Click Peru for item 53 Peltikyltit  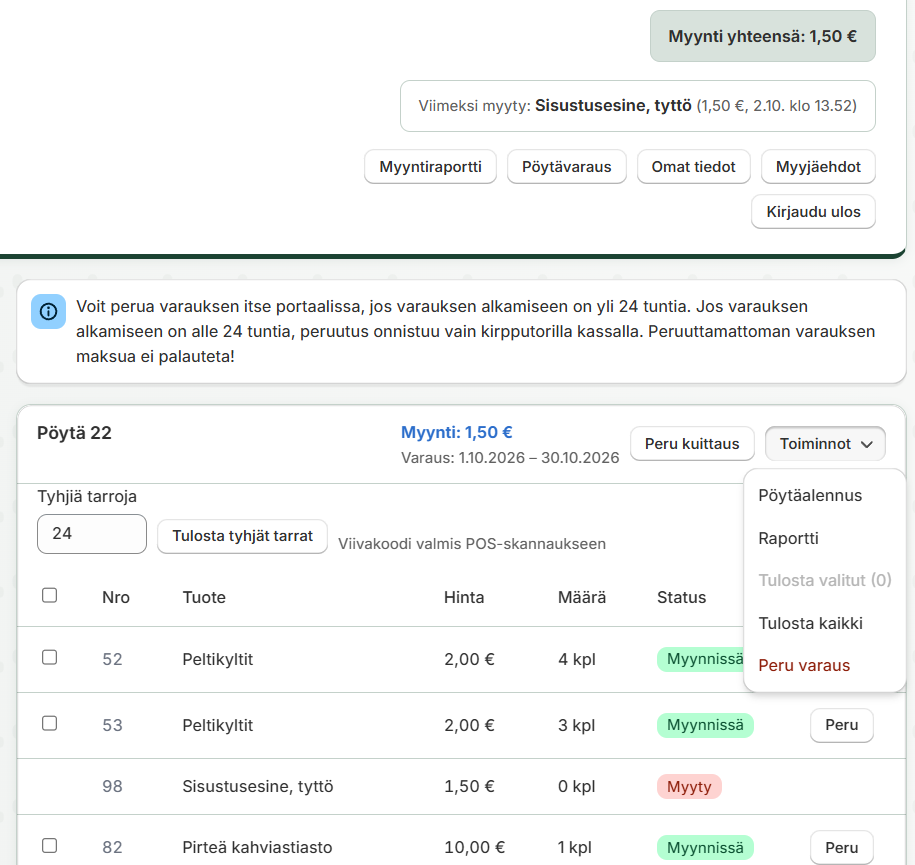click(x=841, y=725)
